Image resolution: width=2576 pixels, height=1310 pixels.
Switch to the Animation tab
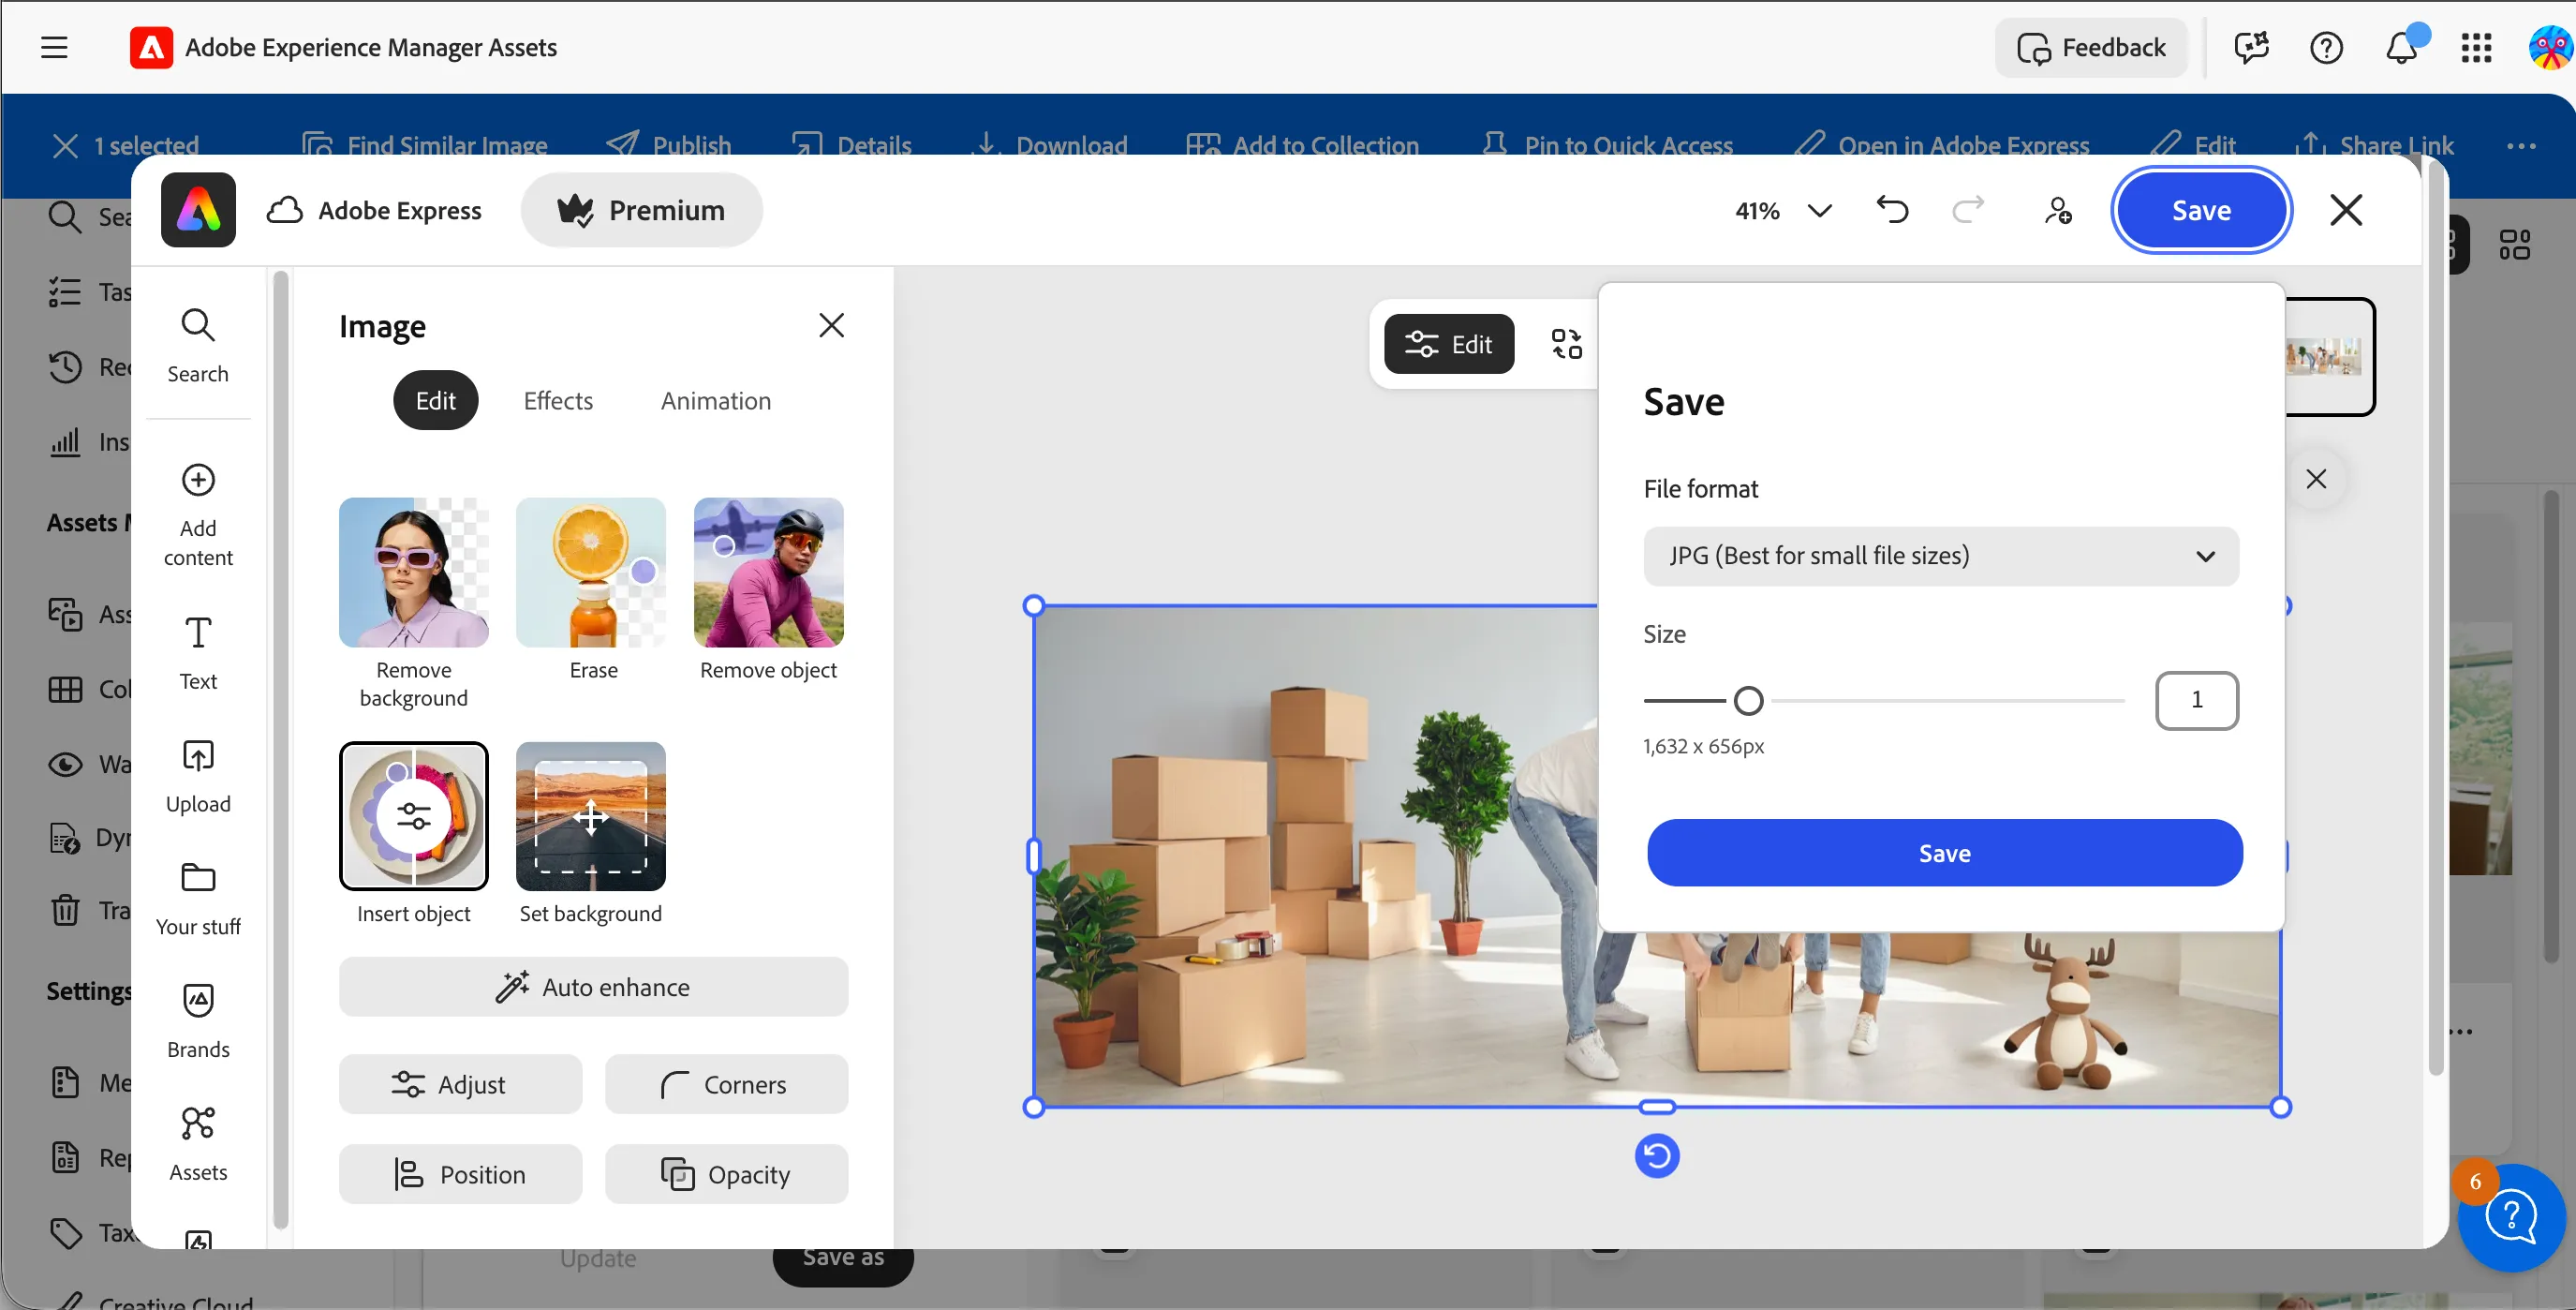716,401
